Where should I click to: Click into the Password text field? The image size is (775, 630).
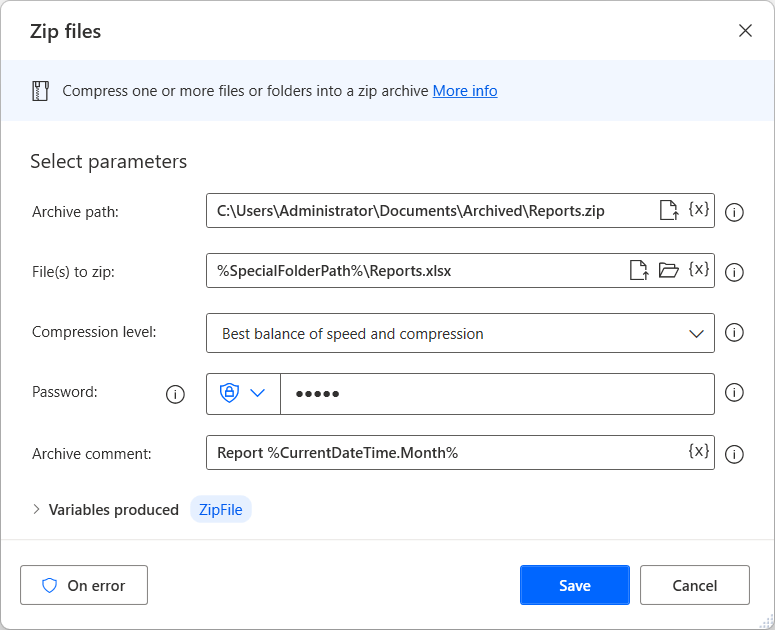(x=497, y=394)
